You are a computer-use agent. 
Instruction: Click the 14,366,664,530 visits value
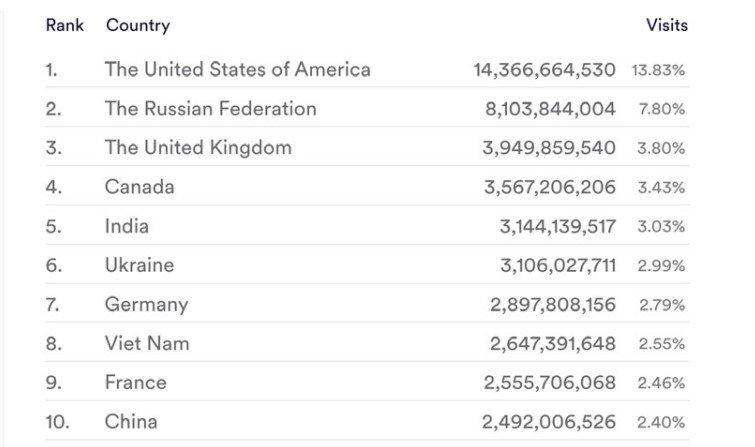(x=545, y=70)
